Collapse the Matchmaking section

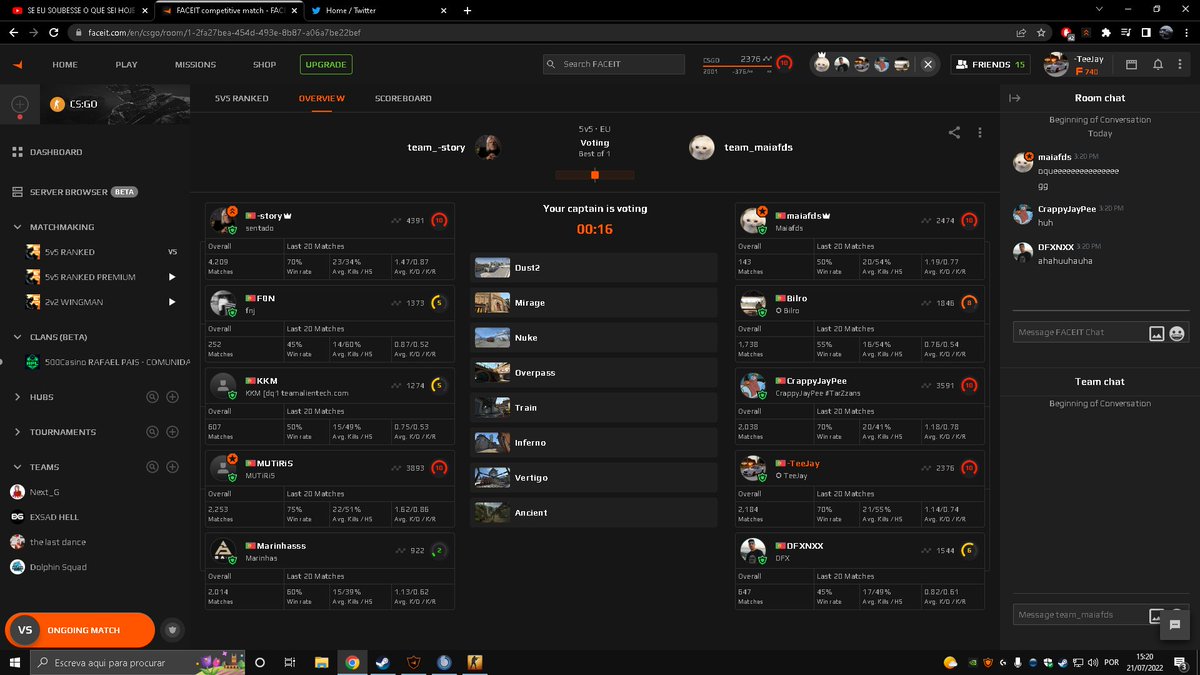(x=18, y=227)
